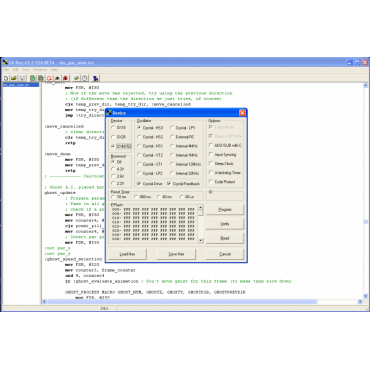Click the chip toolbar icon left of the clock
370x370 pixels.
[76, 78]
